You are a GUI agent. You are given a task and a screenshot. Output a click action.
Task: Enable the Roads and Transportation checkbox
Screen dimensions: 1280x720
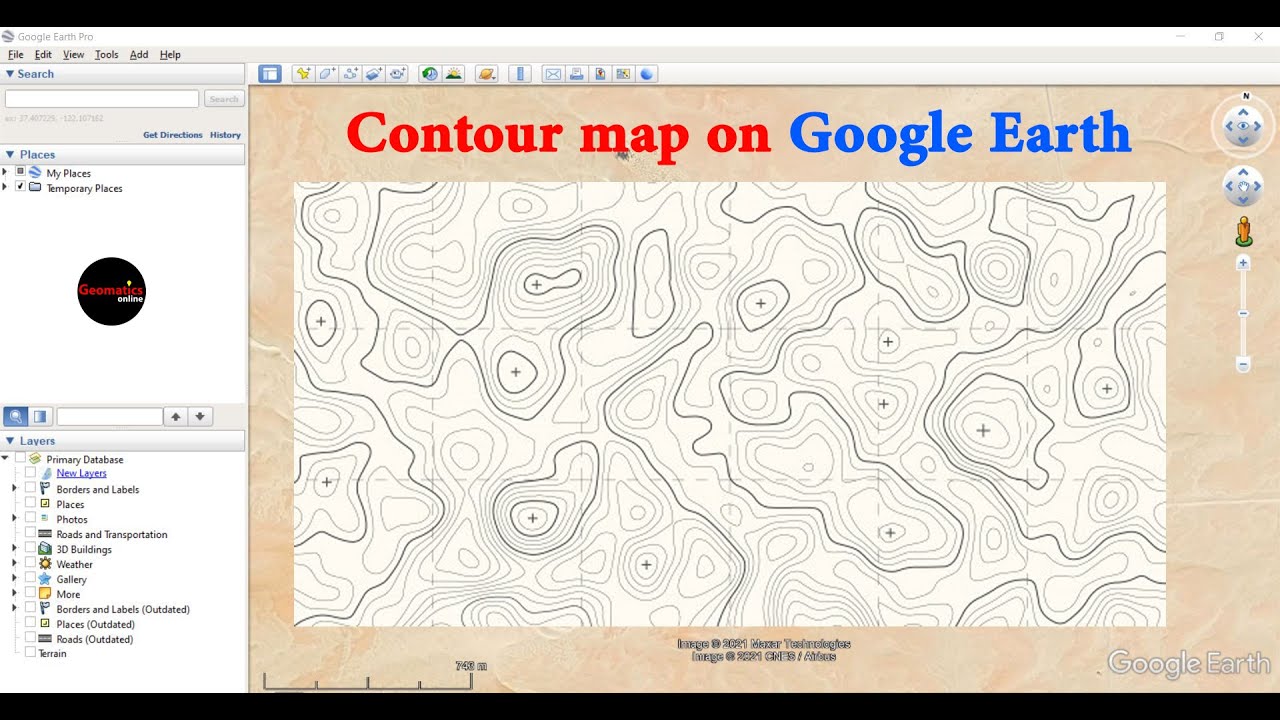[x=30, y=534]
